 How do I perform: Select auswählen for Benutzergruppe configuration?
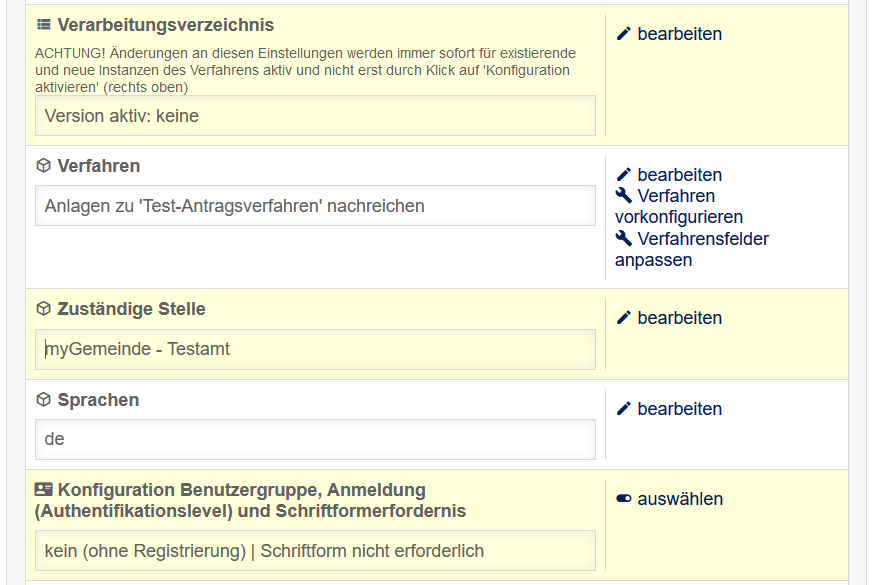tap(680, 499)
